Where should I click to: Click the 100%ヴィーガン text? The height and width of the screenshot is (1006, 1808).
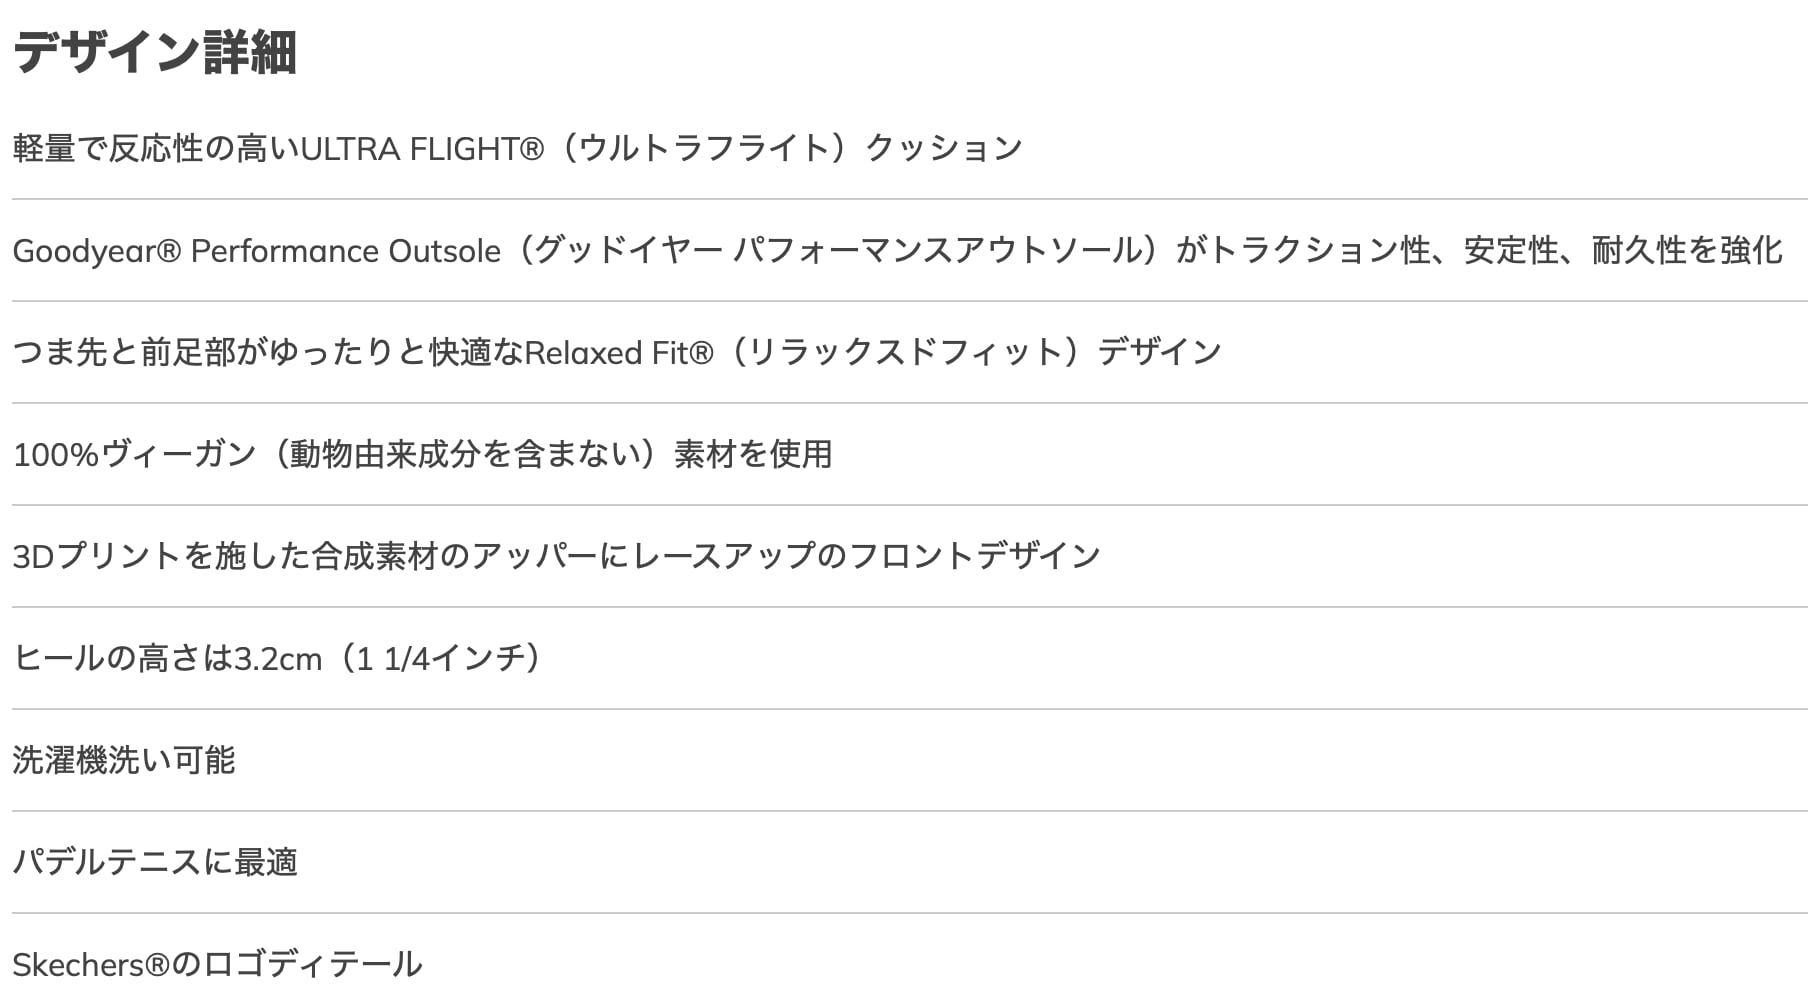tap(134, 455)
